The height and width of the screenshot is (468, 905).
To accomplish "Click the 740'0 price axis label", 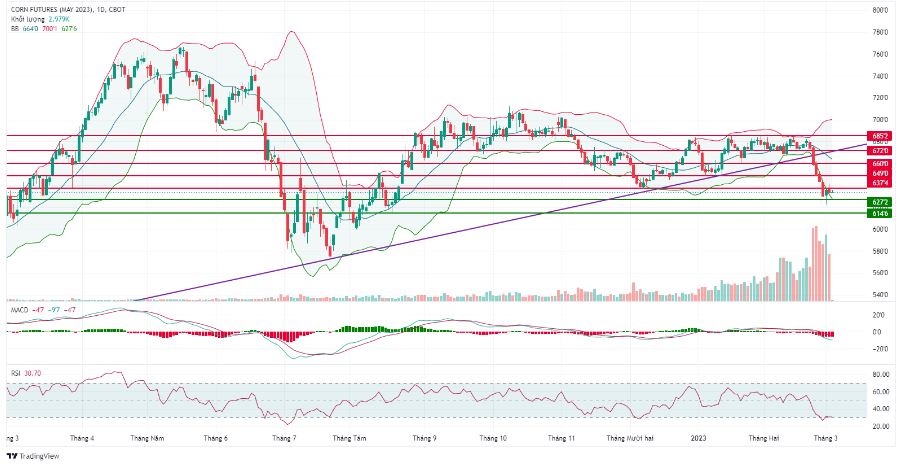I will 880,76.
